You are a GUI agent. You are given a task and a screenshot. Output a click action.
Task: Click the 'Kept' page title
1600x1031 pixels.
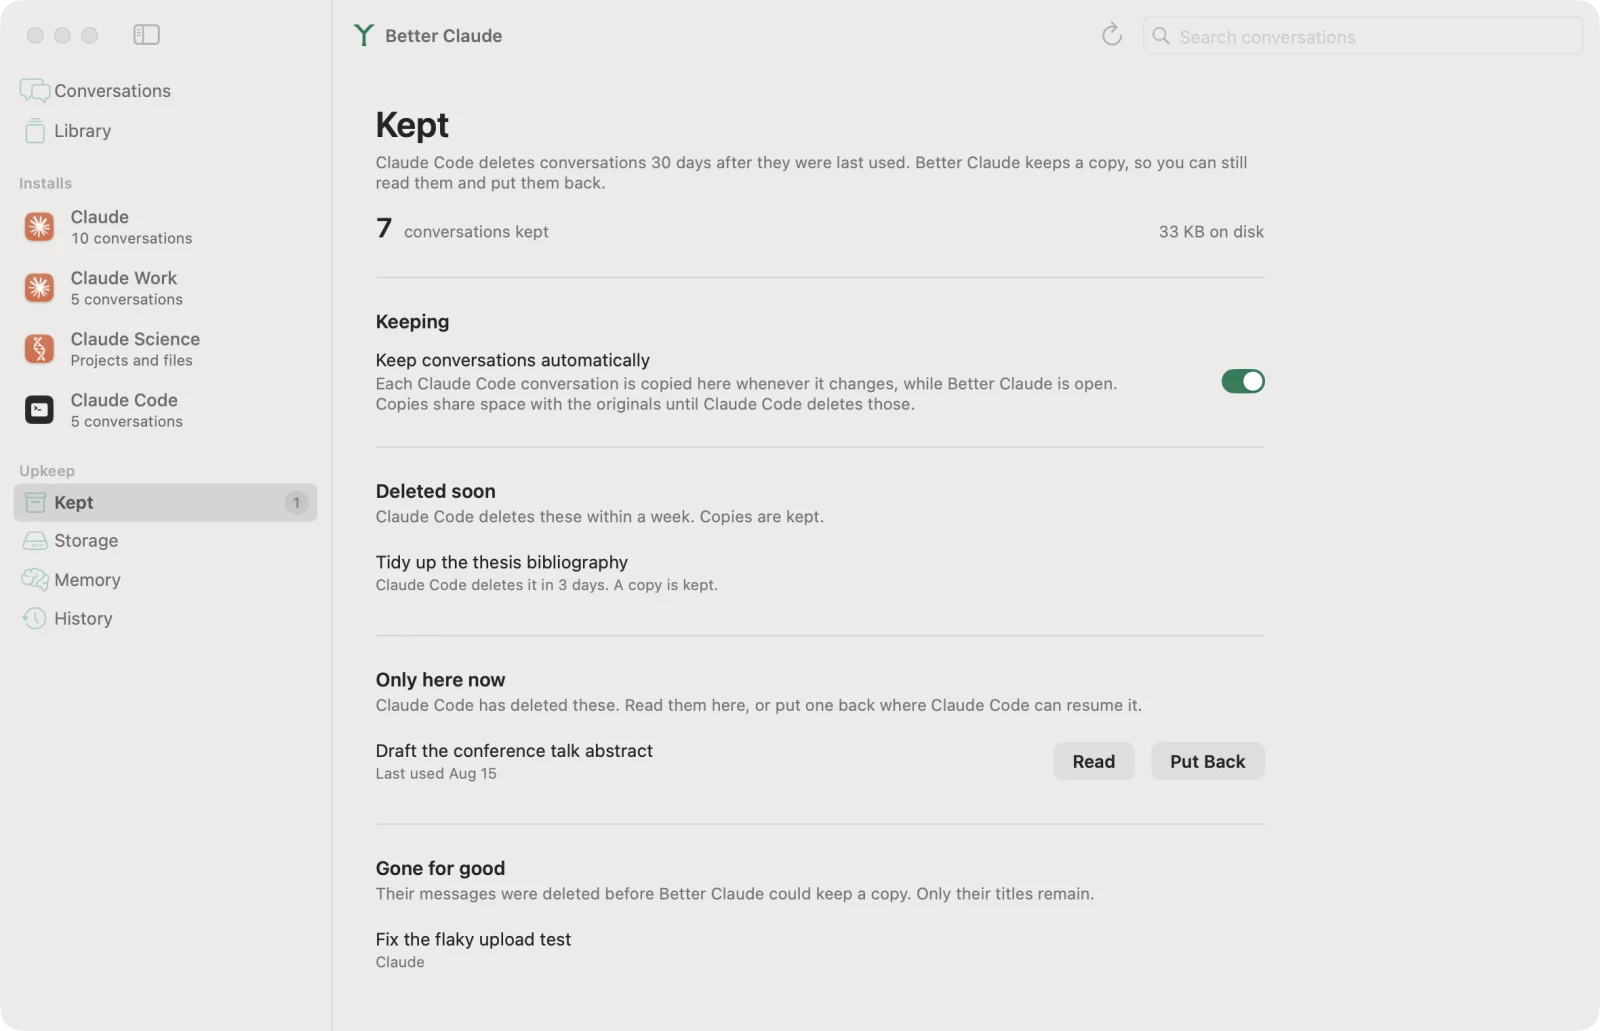[x=412, y=126]
